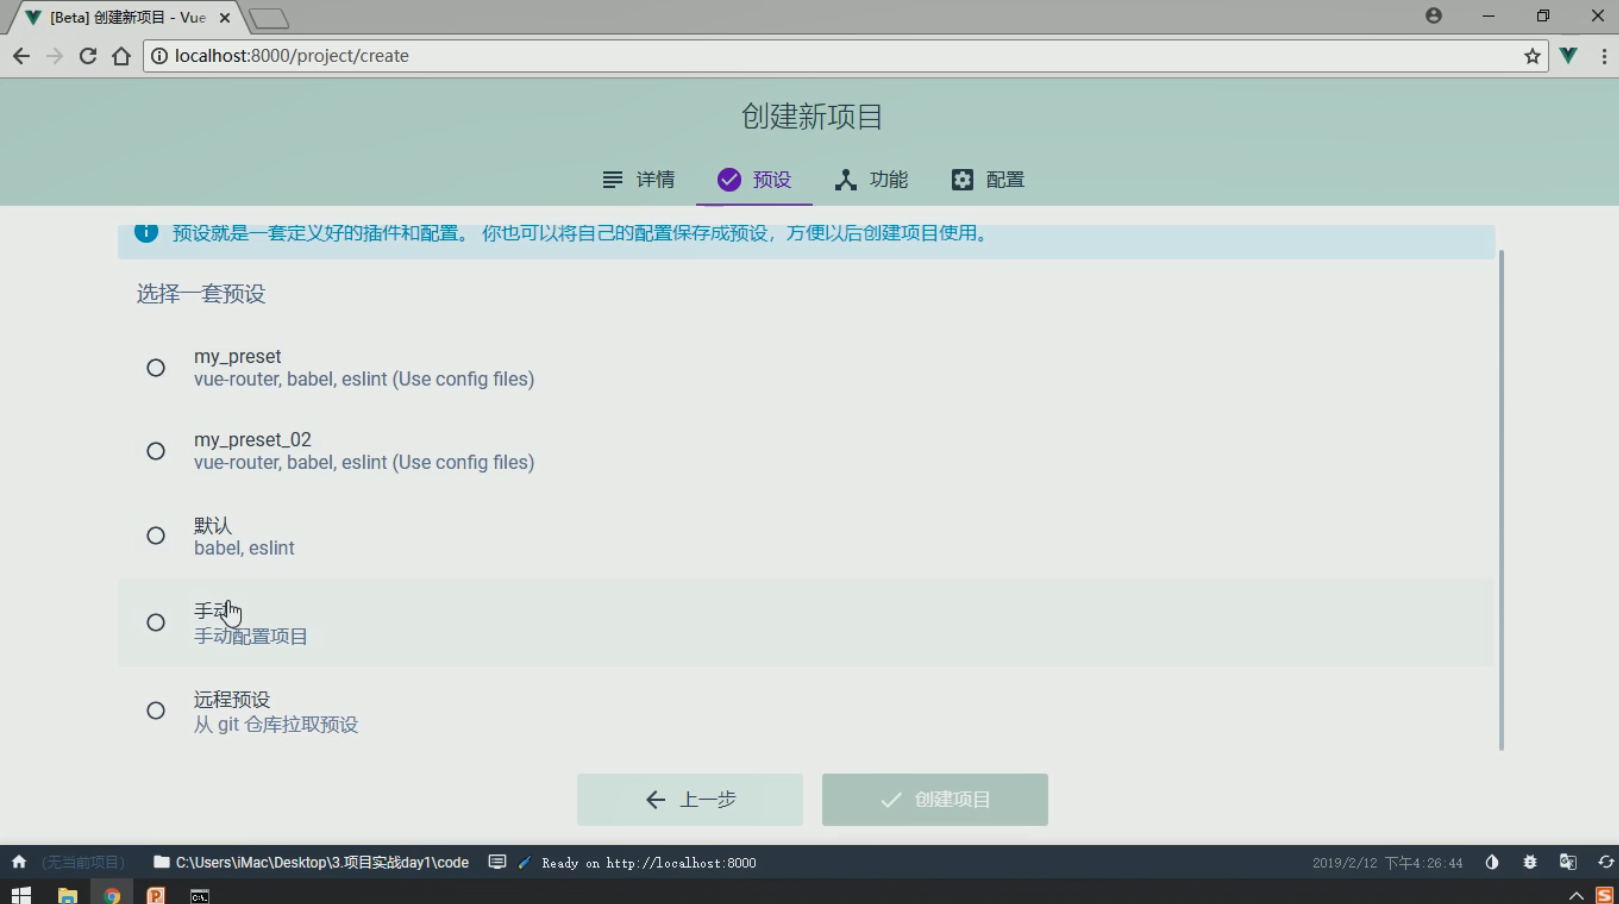1619x904 pixels.
Task: Select the my_preset radio button
Action: [x=156, y=368]
